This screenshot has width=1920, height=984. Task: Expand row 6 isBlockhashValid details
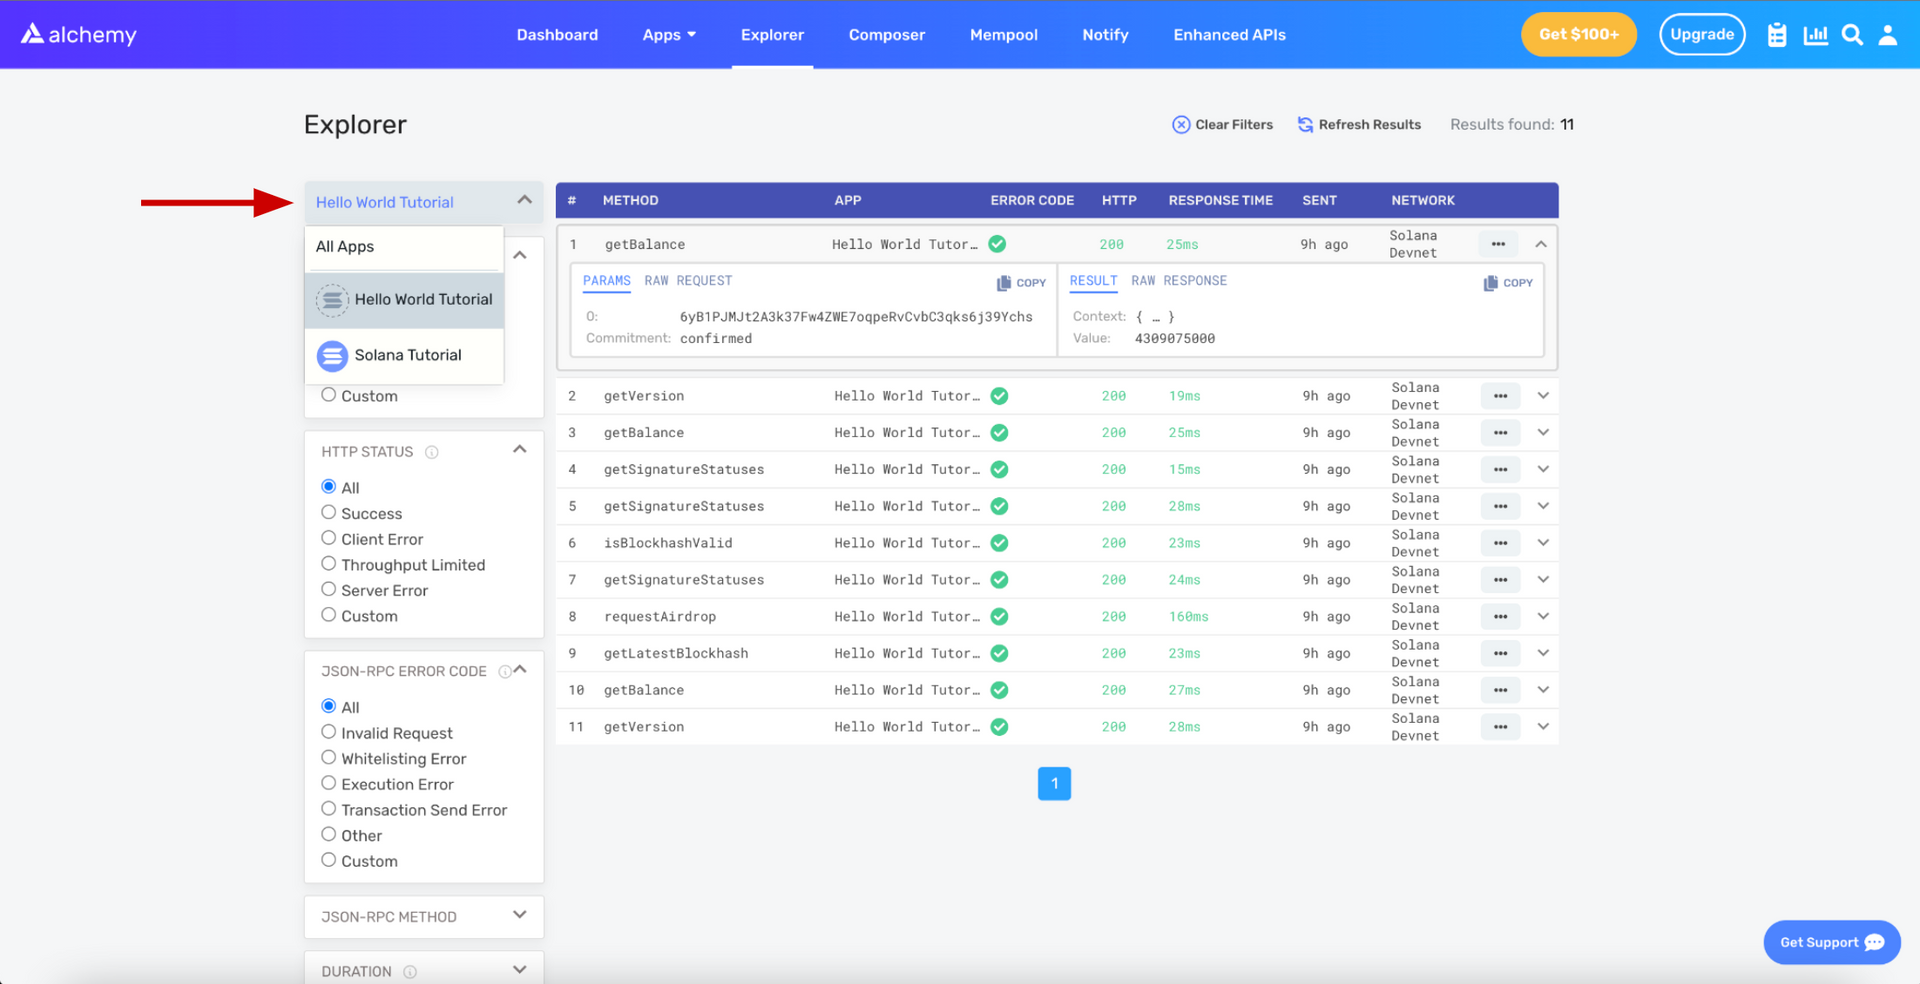coord(1543,543)
